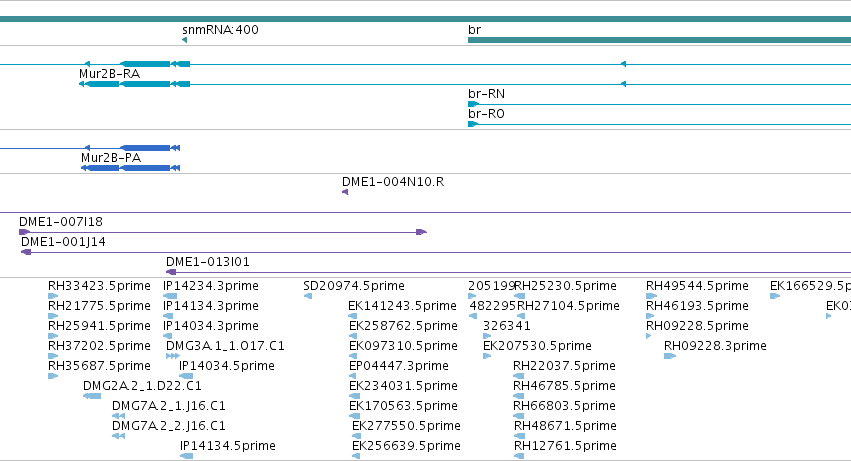Select the EK141243.5prime EST label
Screen dimensions: 851x461
[x=402, y=306]
